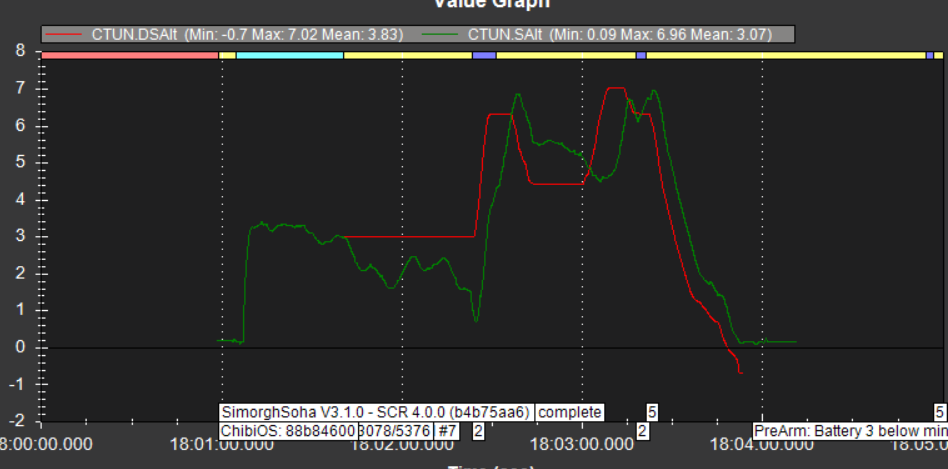948x469 pixels.
Task: Click the ChibiOS: 88b84600 message label
Action: coord(288,432)
